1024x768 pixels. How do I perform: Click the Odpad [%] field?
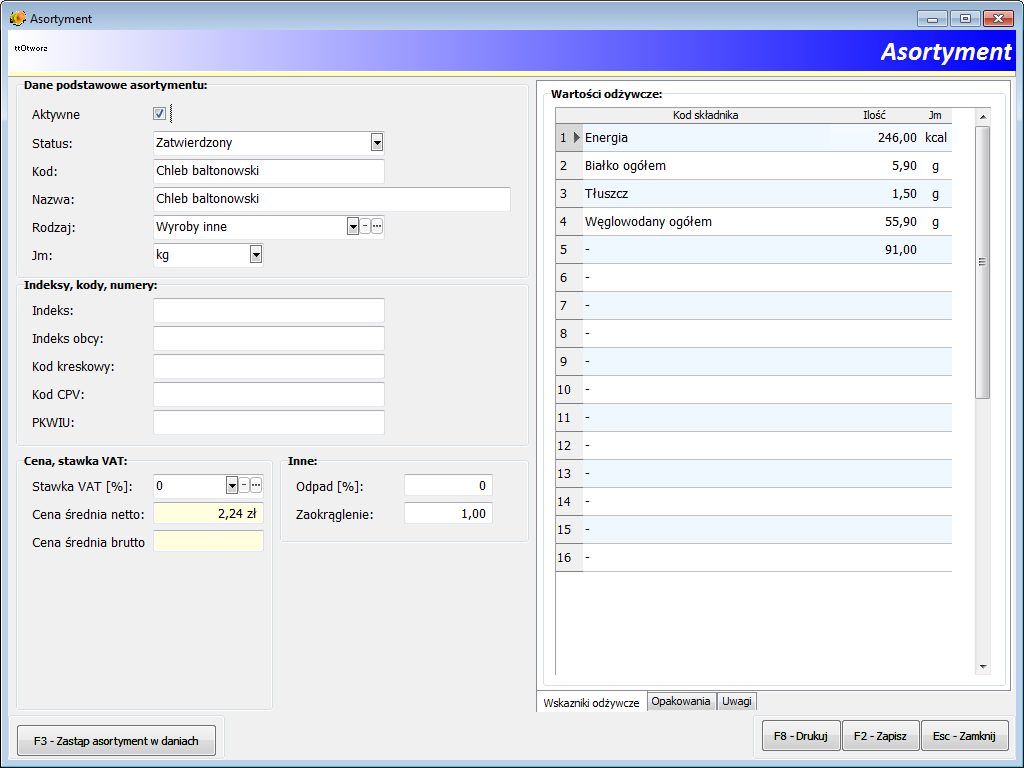coord(448,486)
